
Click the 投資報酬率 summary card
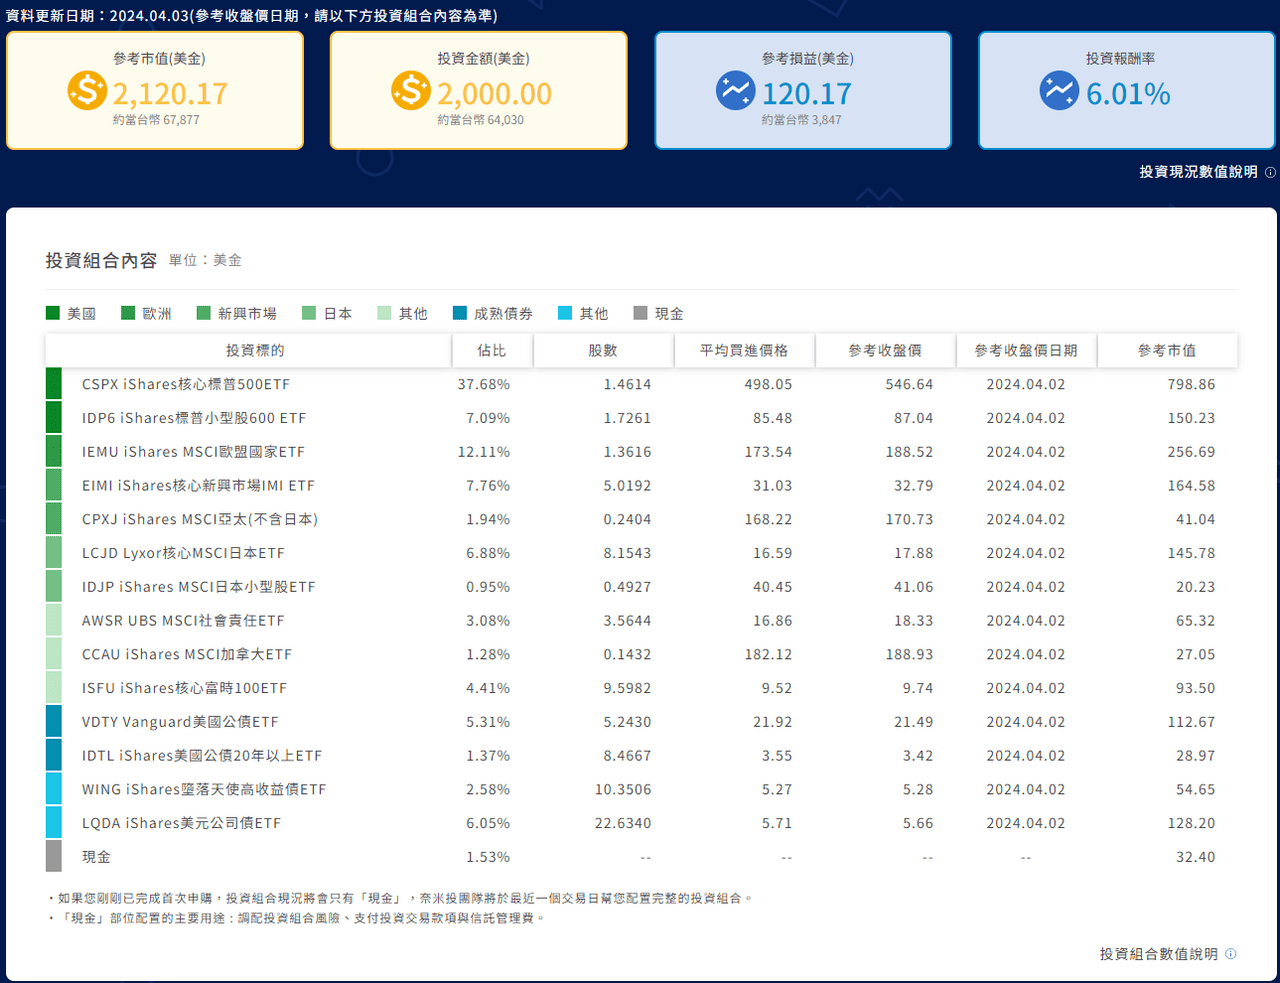tap(1127, 90)
